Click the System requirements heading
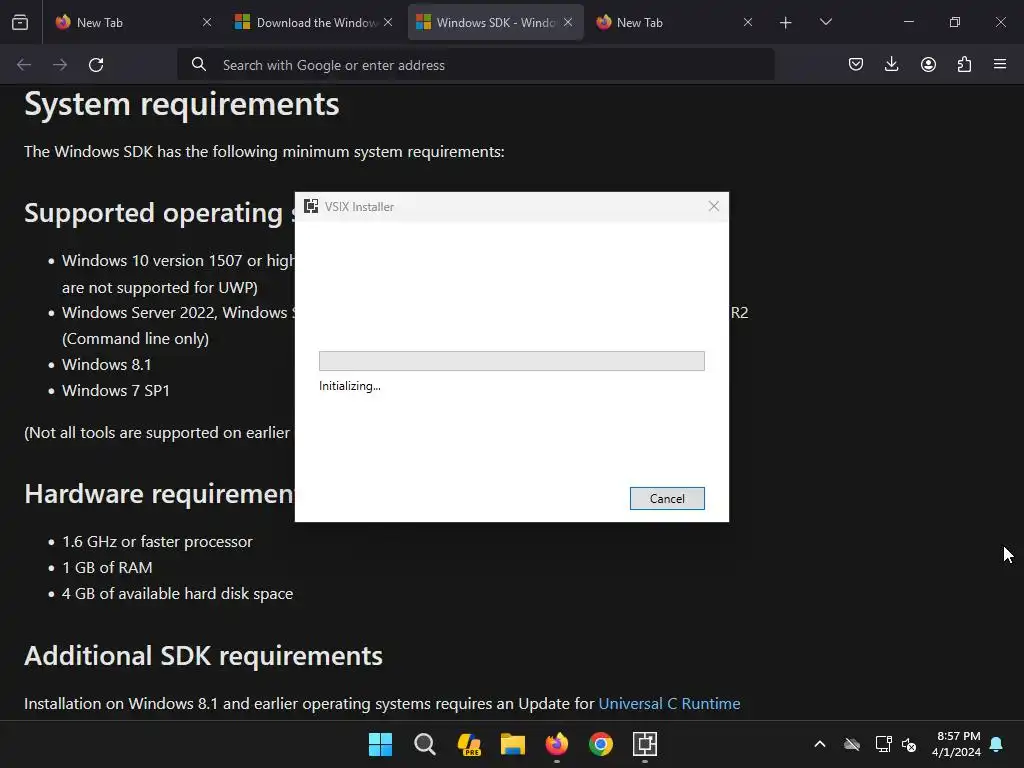The height and width of the screenshot is (768, 1024). [182, 104]
